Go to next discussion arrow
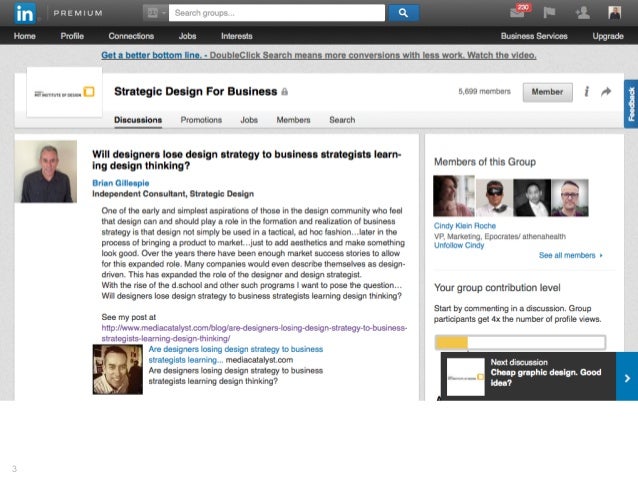638x479 pixels. coord(627,378)
